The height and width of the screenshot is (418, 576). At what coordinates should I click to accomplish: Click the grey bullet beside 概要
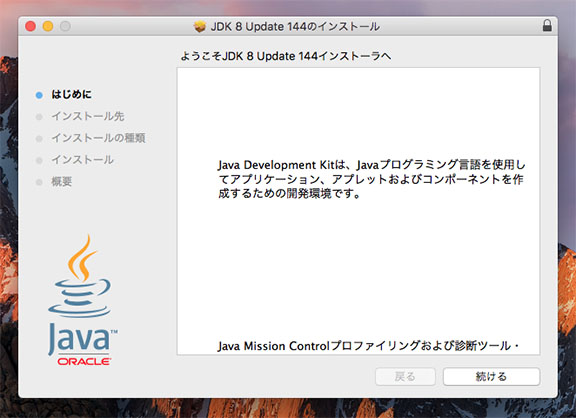tap(39, 182)
